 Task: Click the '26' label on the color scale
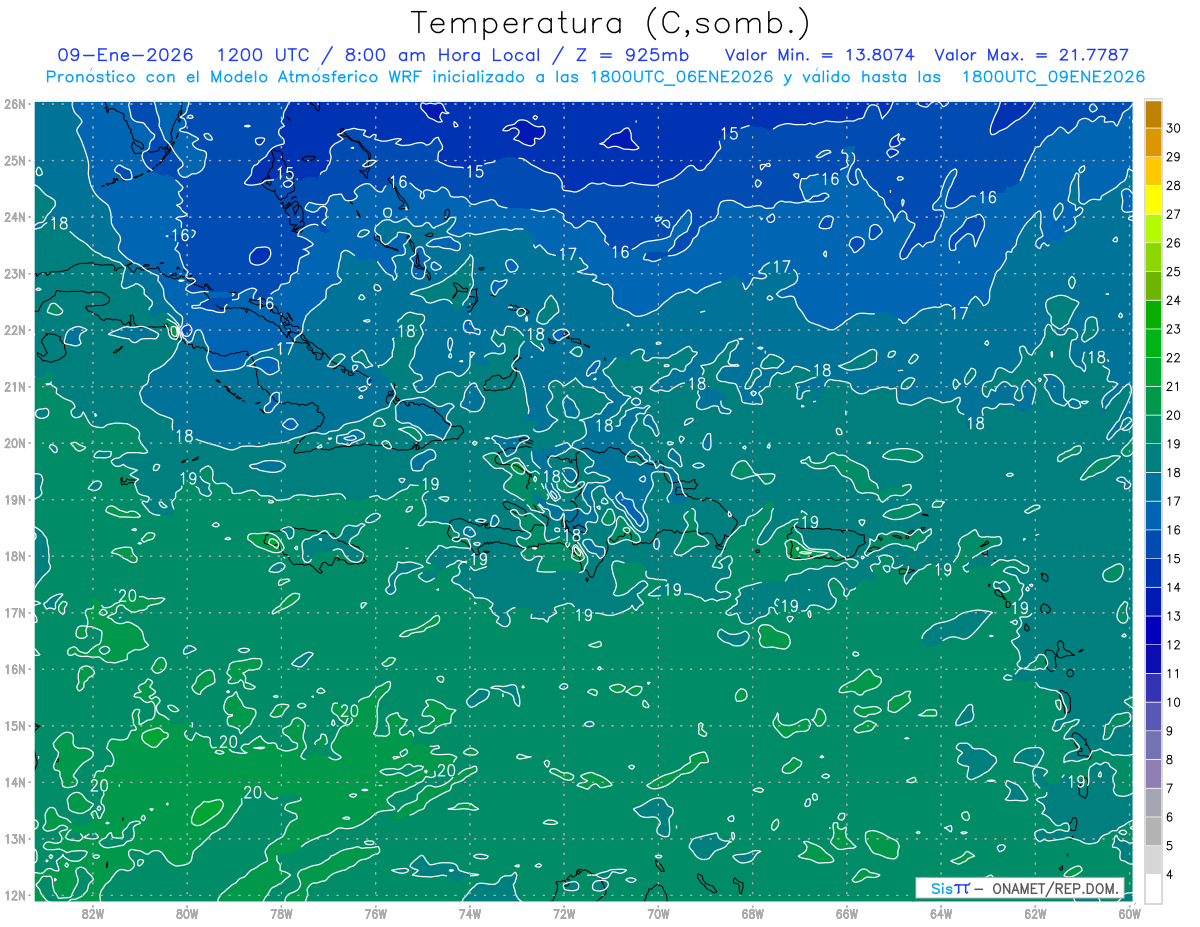(1174, 243)
